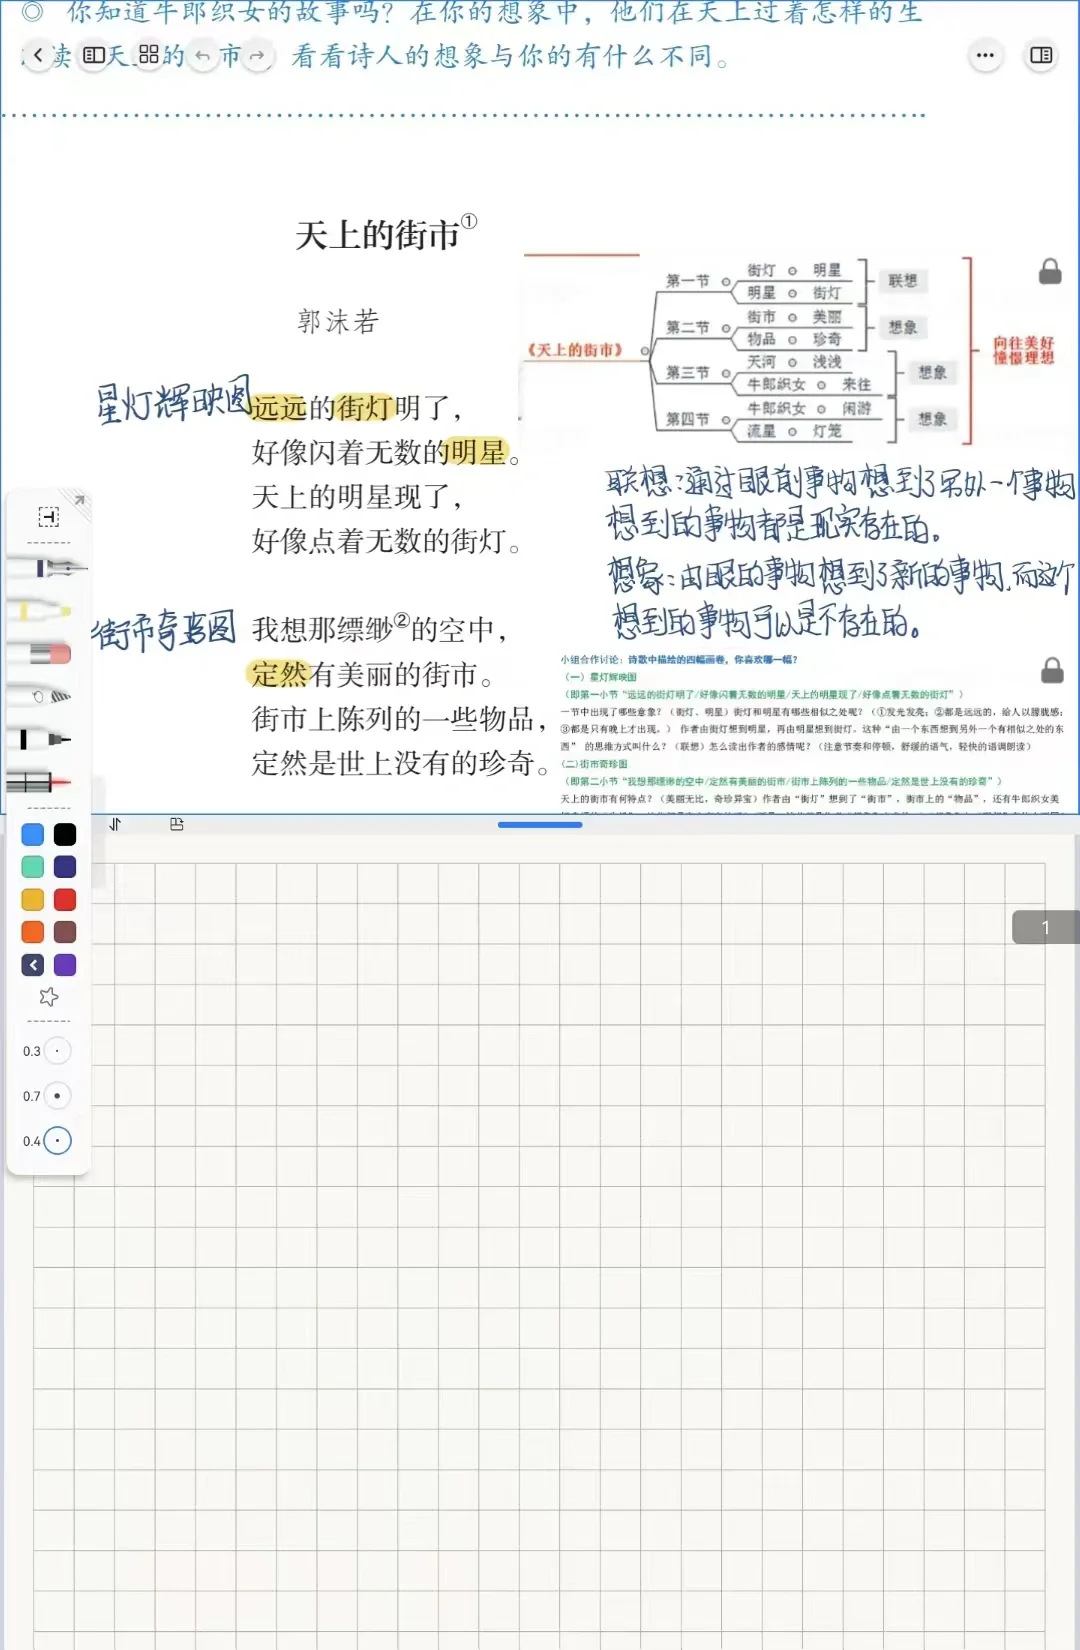Collapse the floating toolbar using corner arrow

tap(79, 500)
